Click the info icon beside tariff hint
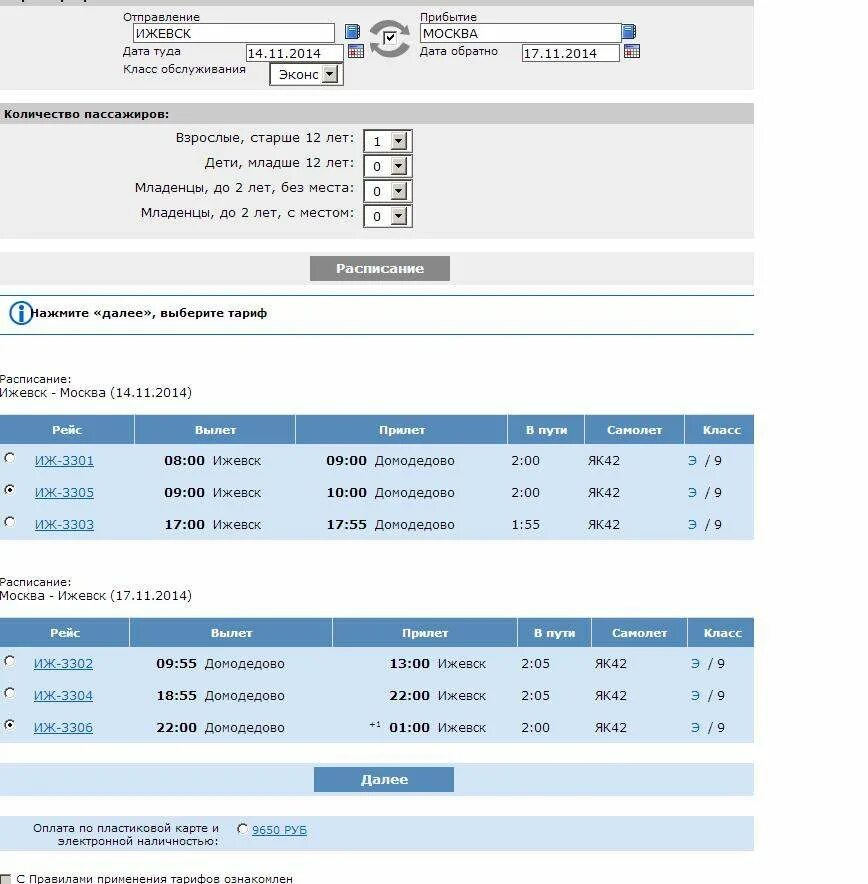The image size is (868, 884). point(21,313)
